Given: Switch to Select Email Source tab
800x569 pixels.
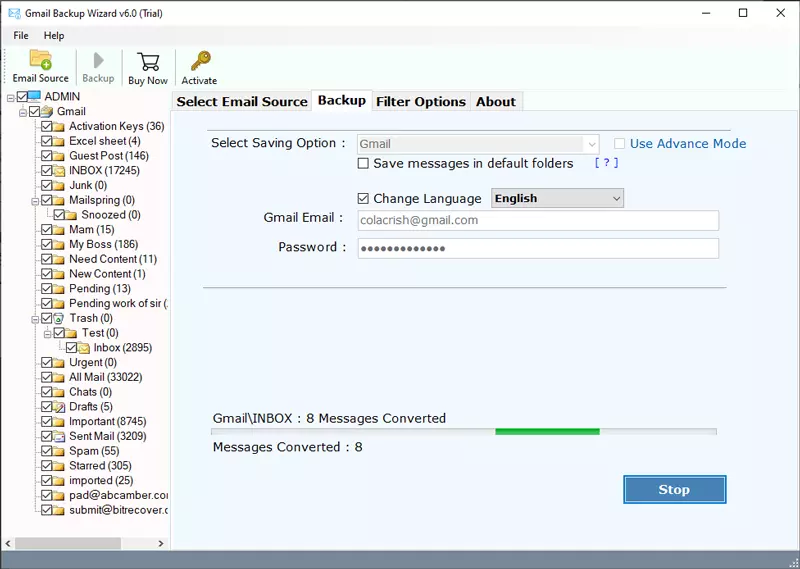Looking at the screenshot, I should pos(242,102).
